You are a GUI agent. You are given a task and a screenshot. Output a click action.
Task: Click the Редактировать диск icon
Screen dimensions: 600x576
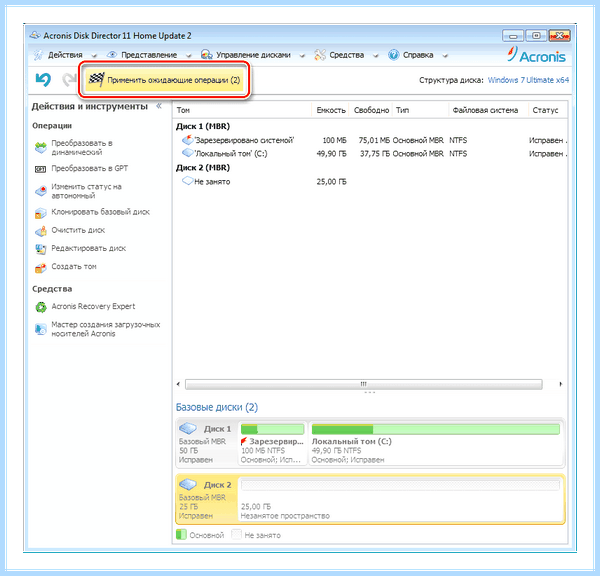41,249
